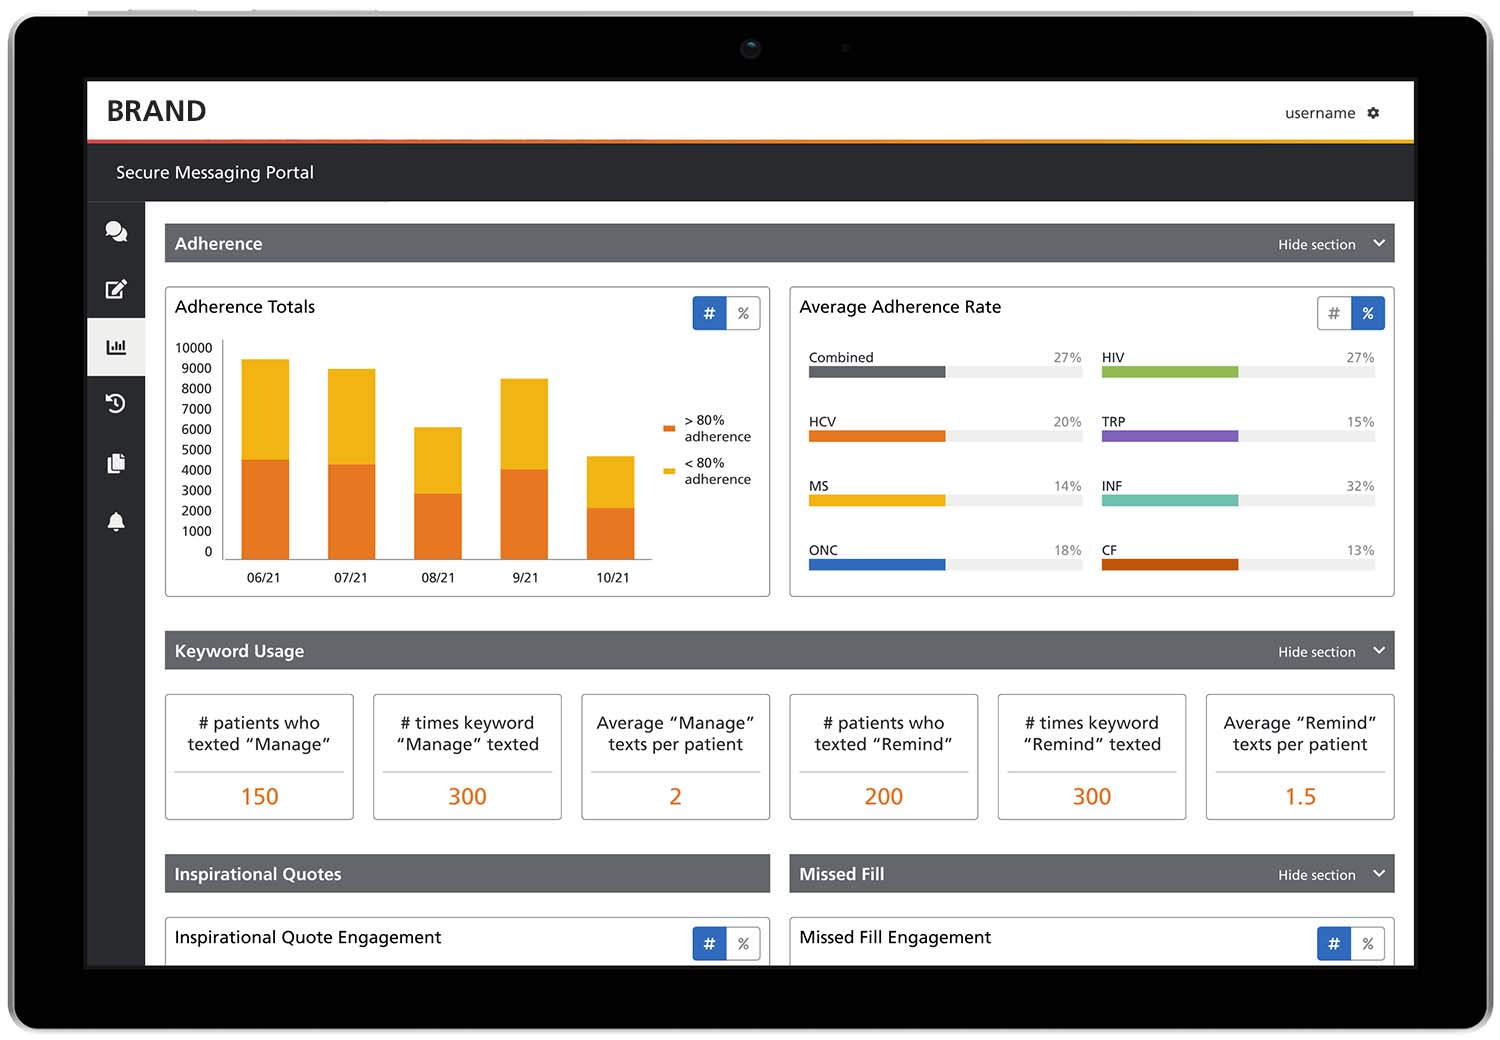The width and height of the screenshot is (1500, 1040).
Task: Set Inspirational Quote Engagement to number view
Action: tap(709, 943)
